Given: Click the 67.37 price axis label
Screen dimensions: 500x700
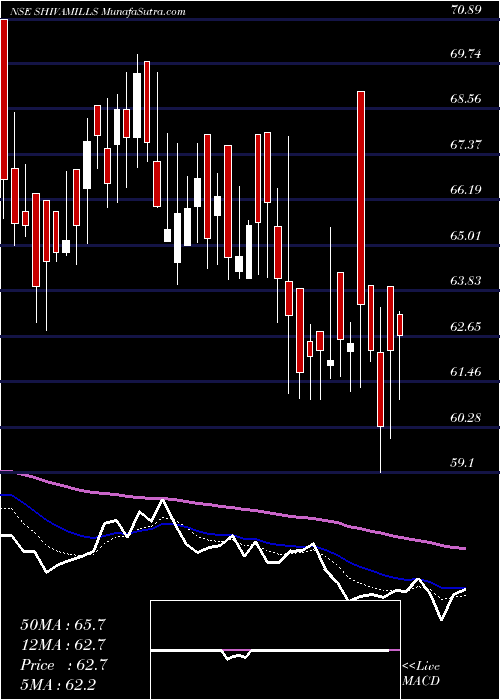Looking at the screenshot, I should point(466,144).
